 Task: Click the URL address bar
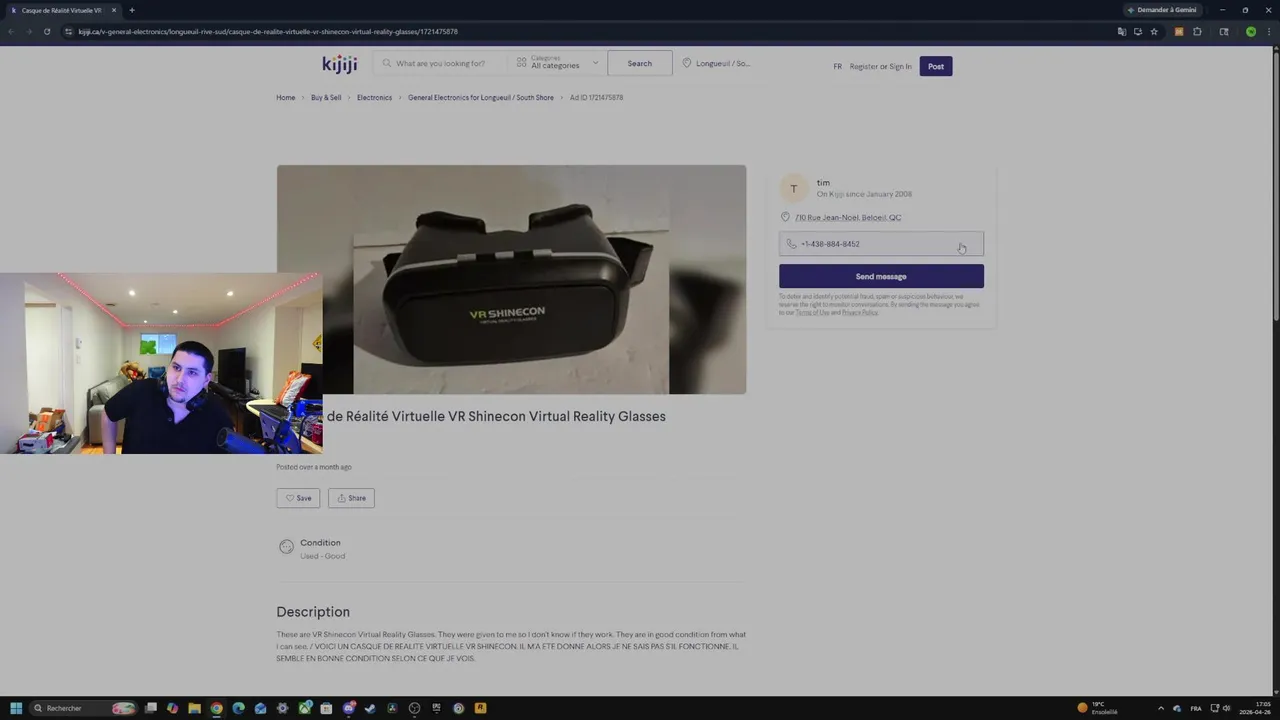(x=590, y=31)
